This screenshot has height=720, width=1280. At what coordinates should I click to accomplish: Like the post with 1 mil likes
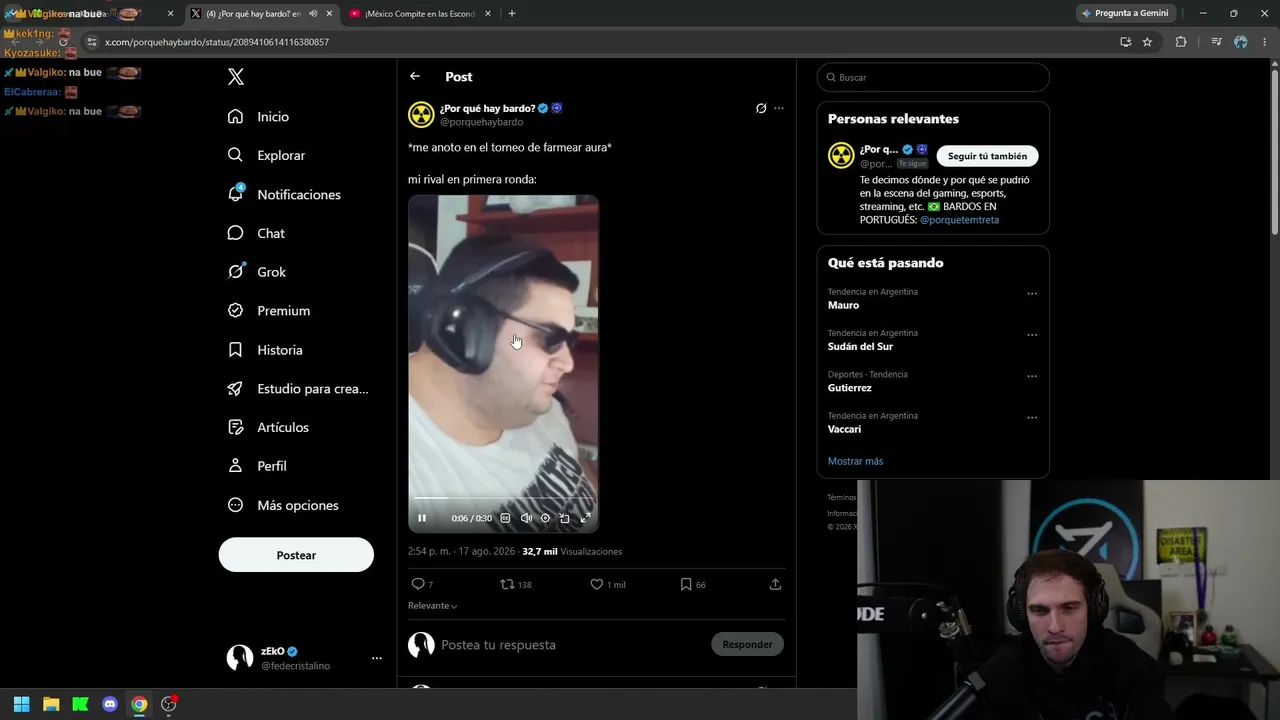point(597,584)
